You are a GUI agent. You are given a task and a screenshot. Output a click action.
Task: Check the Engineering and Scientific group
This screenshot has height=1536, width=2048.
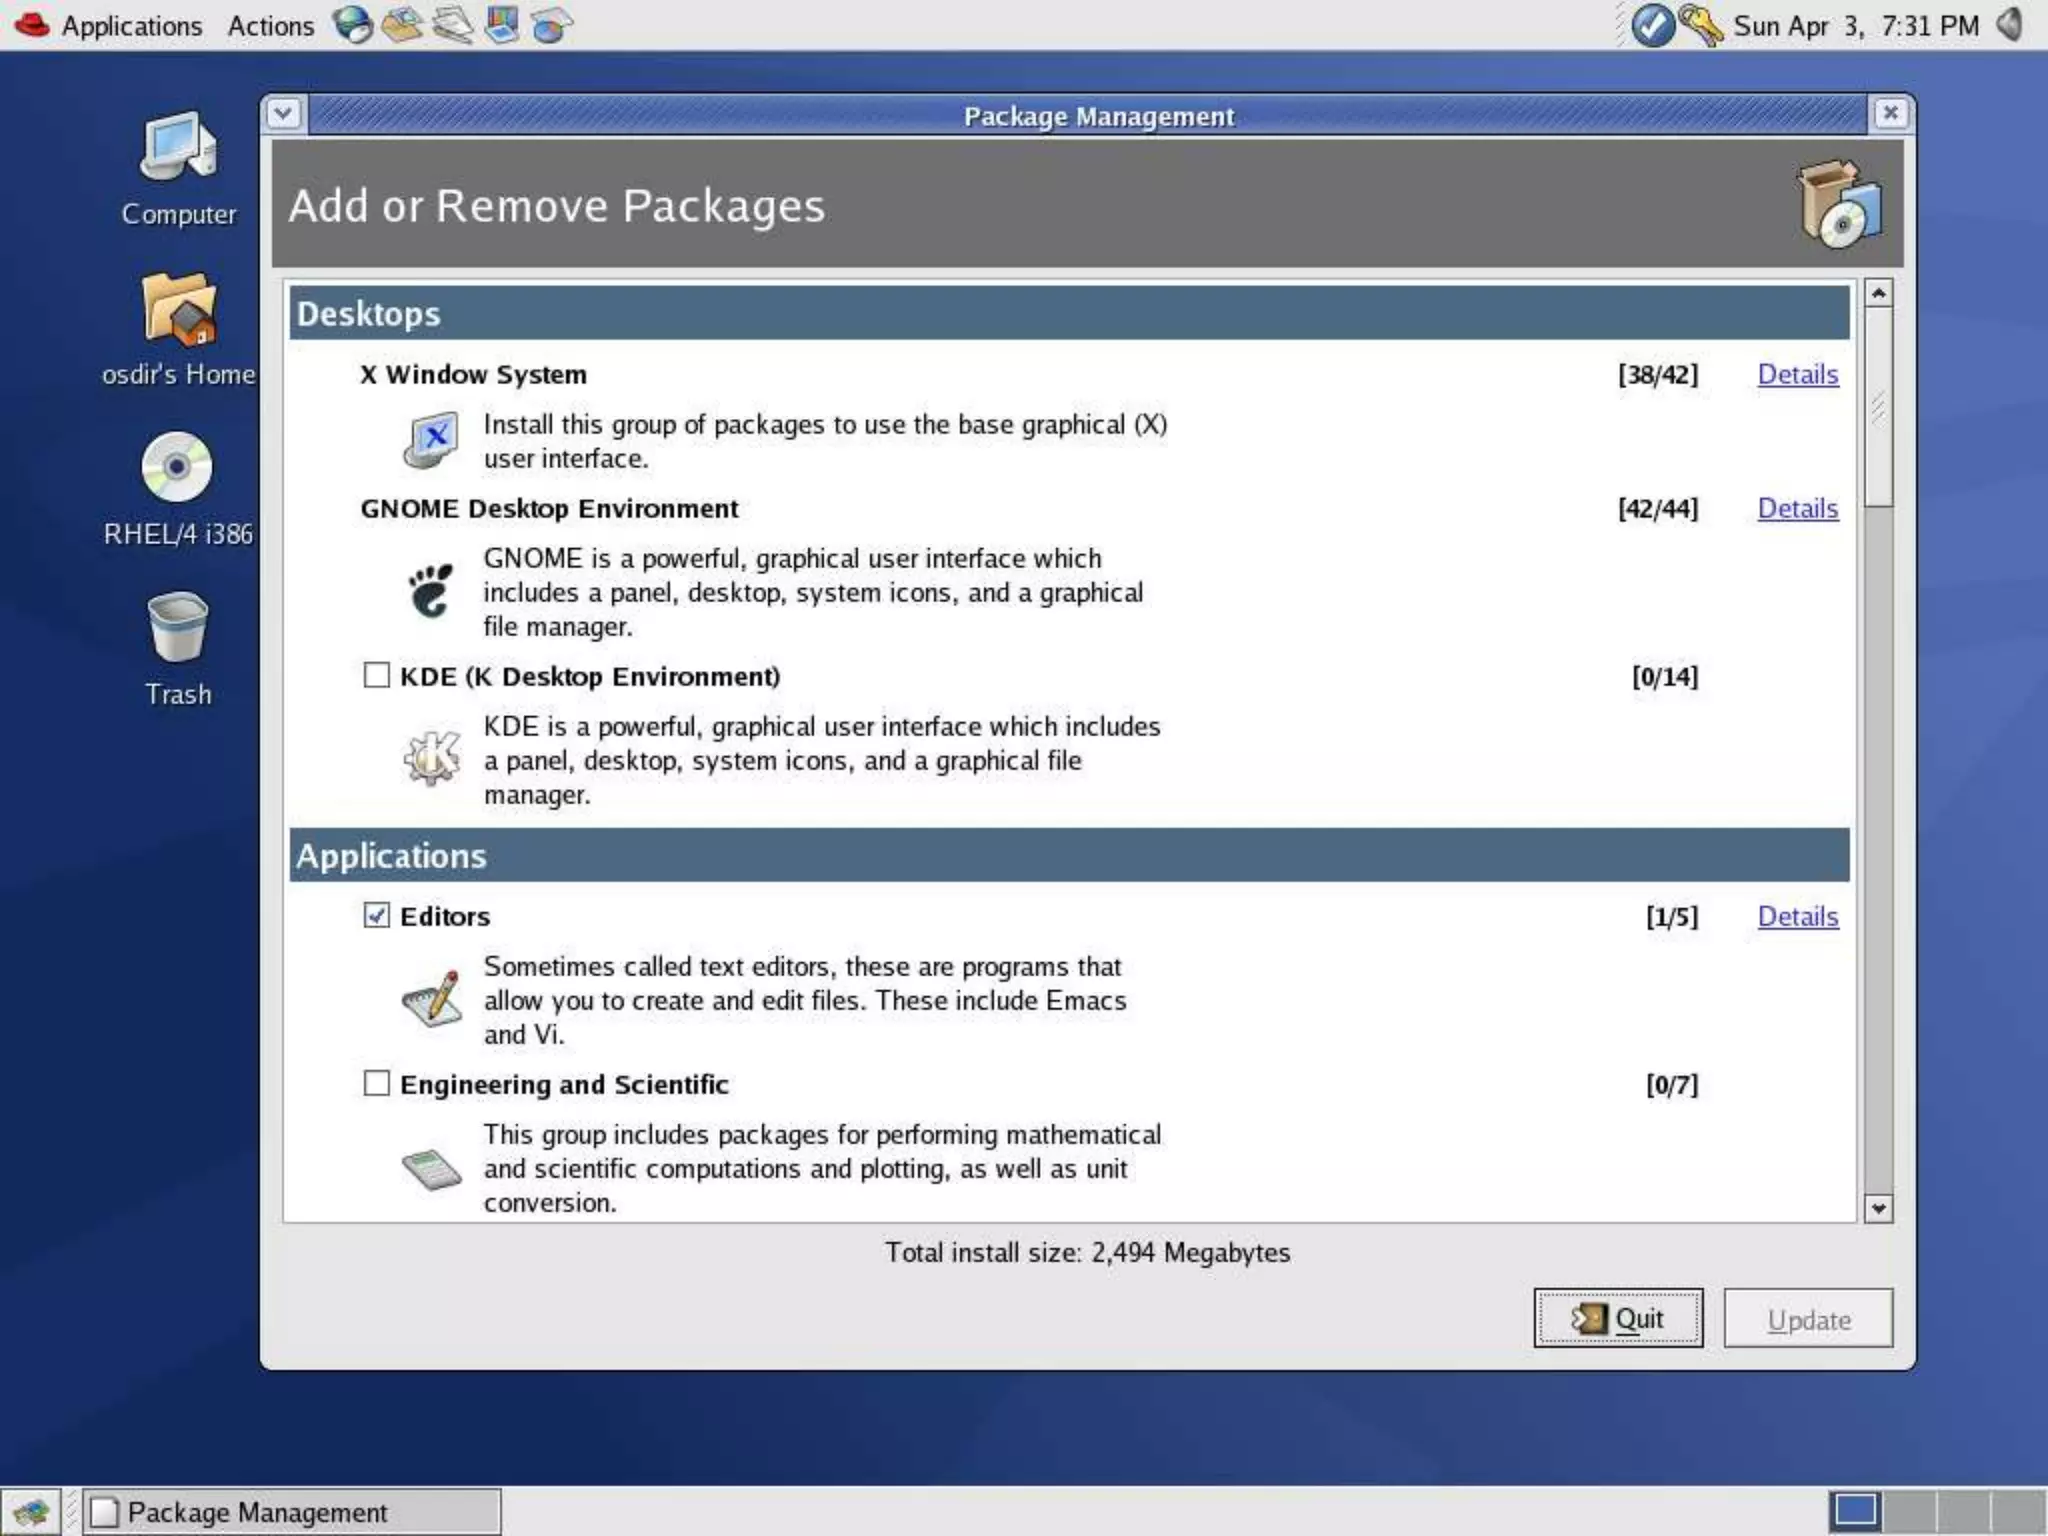(376, 1083)
